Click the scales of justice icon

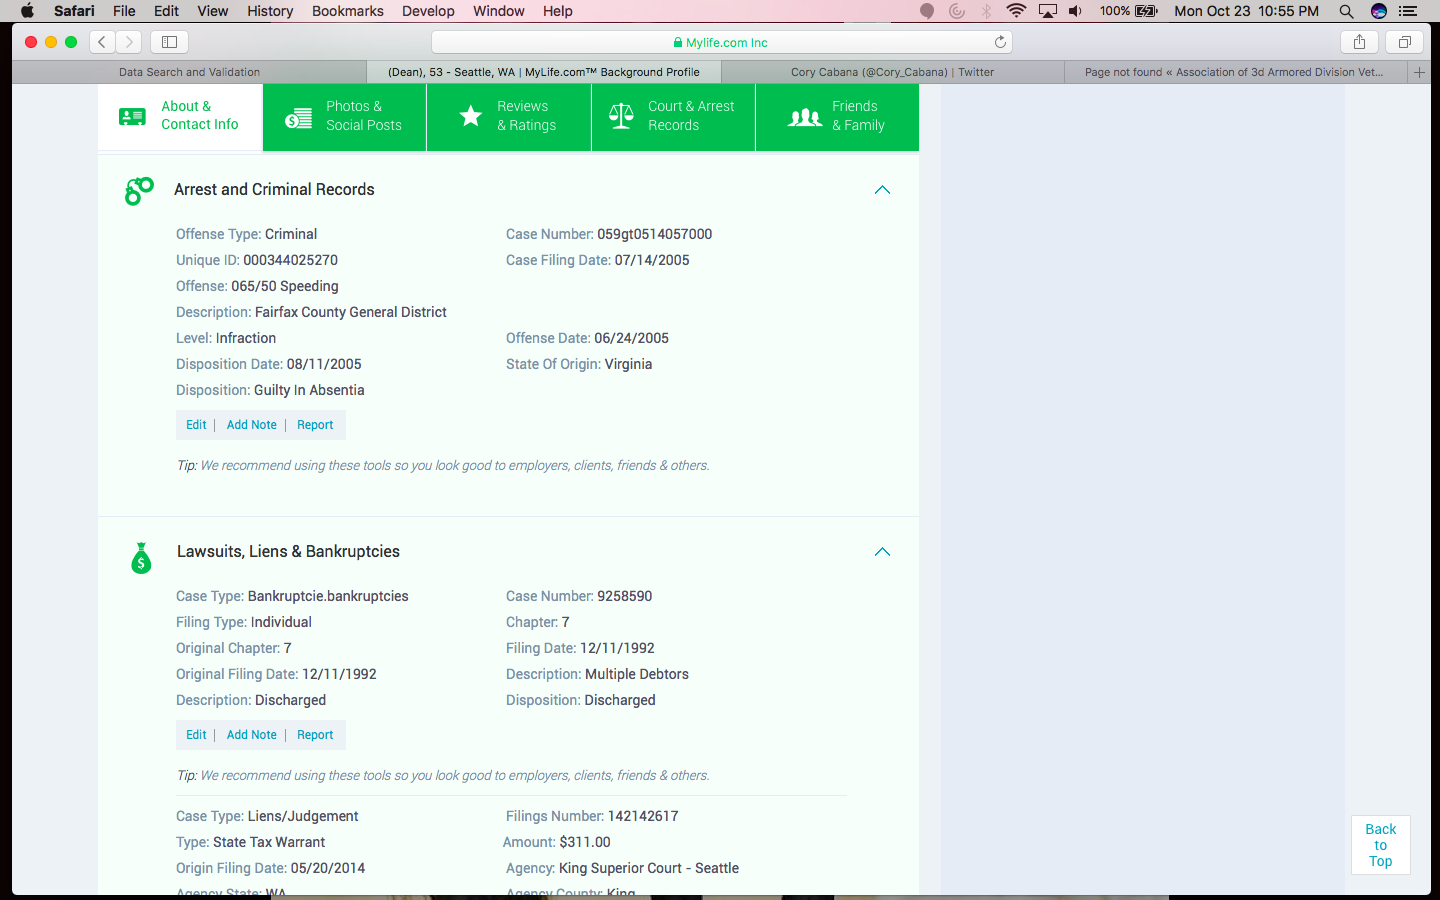[x=621, y=116]
